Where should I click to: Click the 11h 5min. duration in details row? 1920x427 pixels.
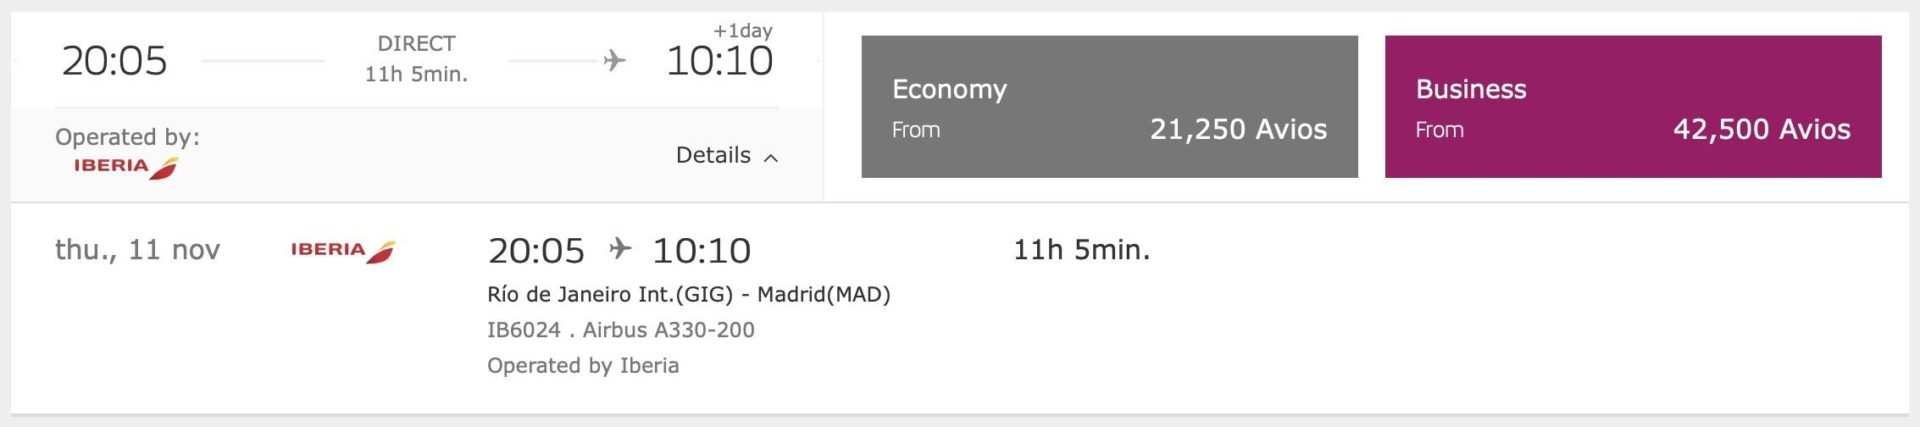(x=1082, y=250)
